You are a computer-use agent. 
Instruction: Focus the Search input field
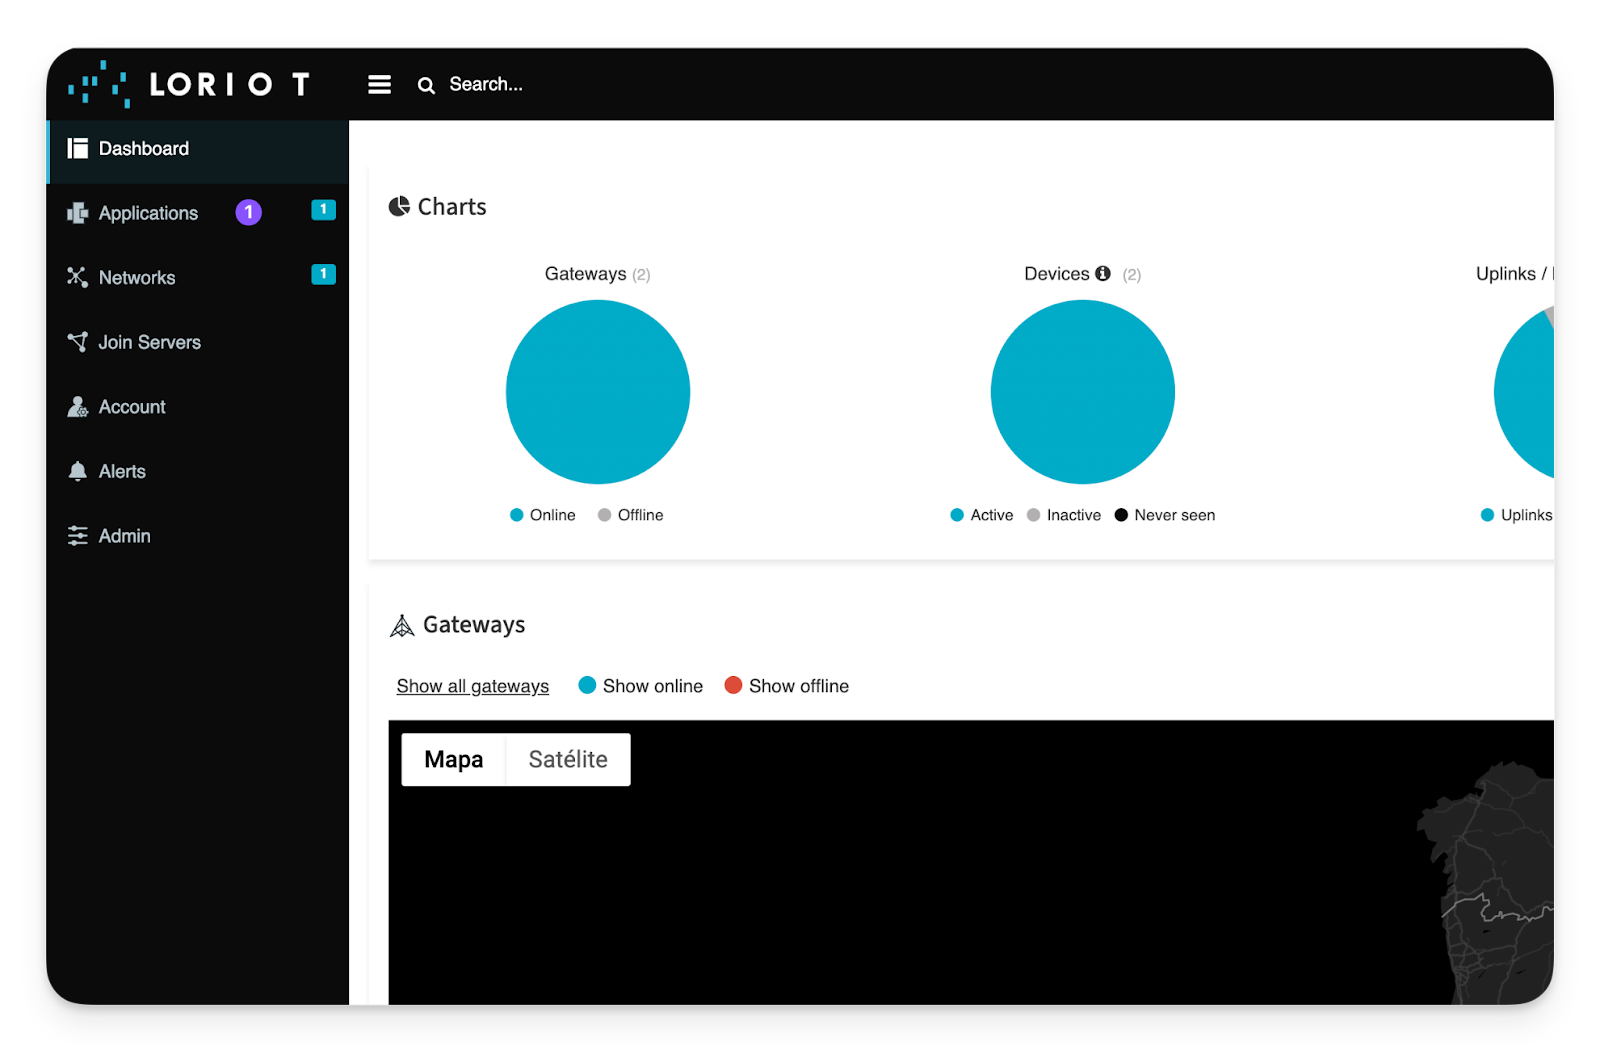tap(486, 85)
